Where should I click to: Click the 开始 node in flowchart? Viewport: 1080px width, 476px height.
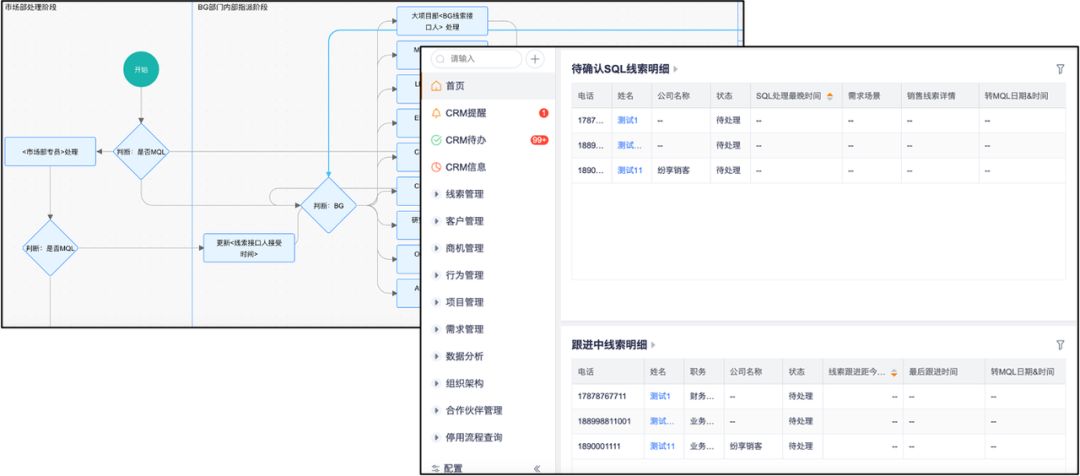(x=141, y=70)
